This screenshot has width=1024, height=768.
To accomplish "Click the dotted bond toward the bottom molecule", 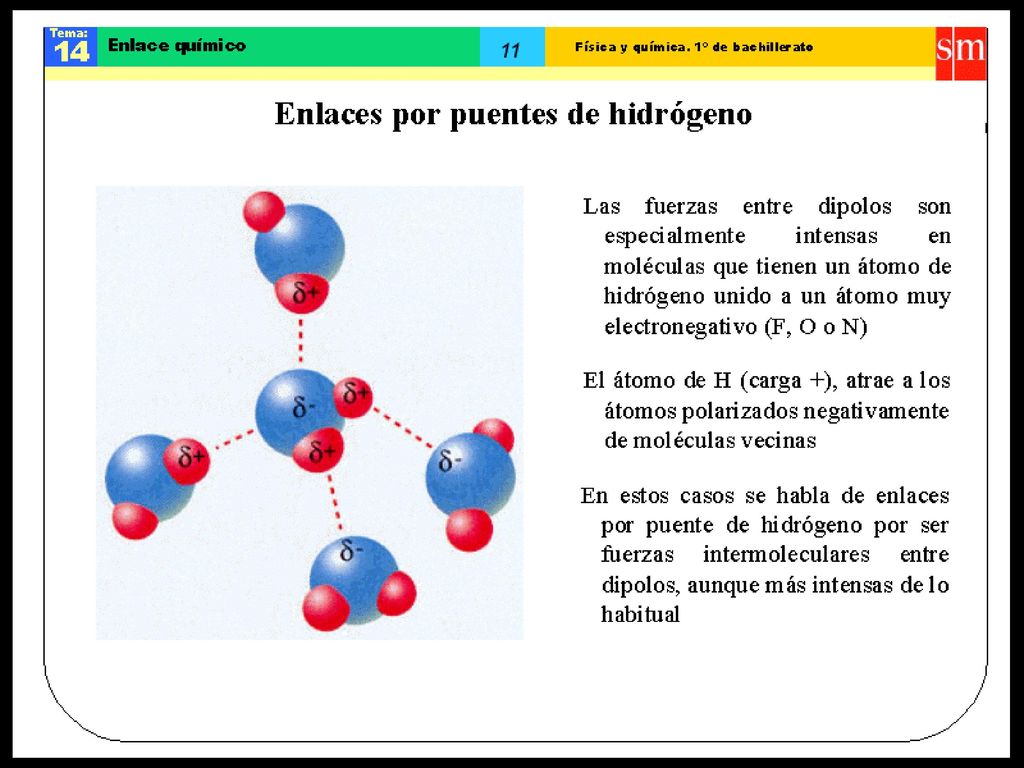I will 334,502.
